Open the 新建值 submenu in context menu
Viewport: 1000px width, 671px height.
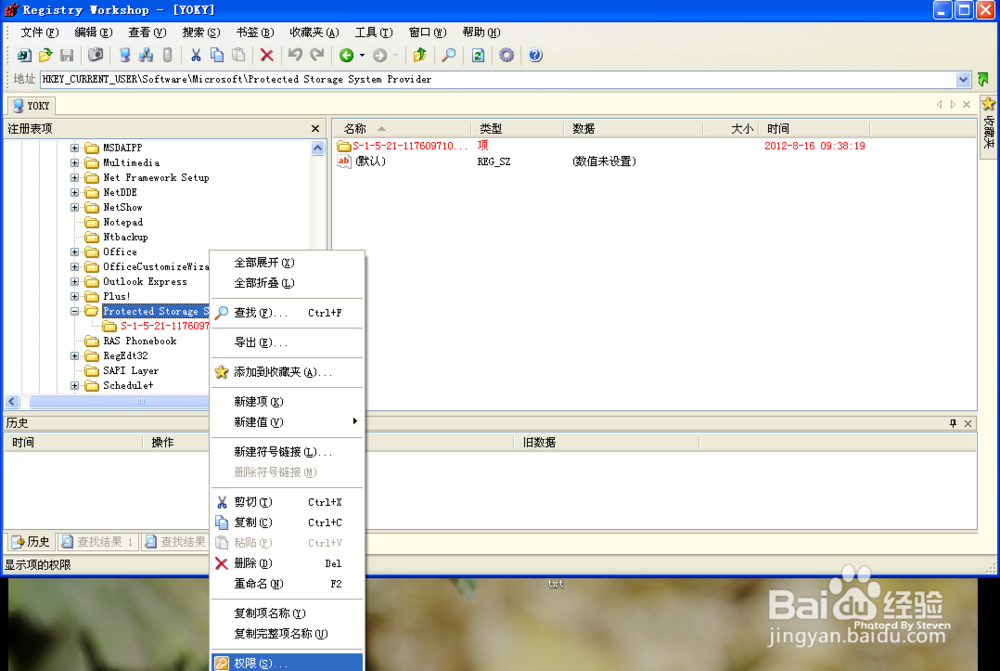pos(287,422)
